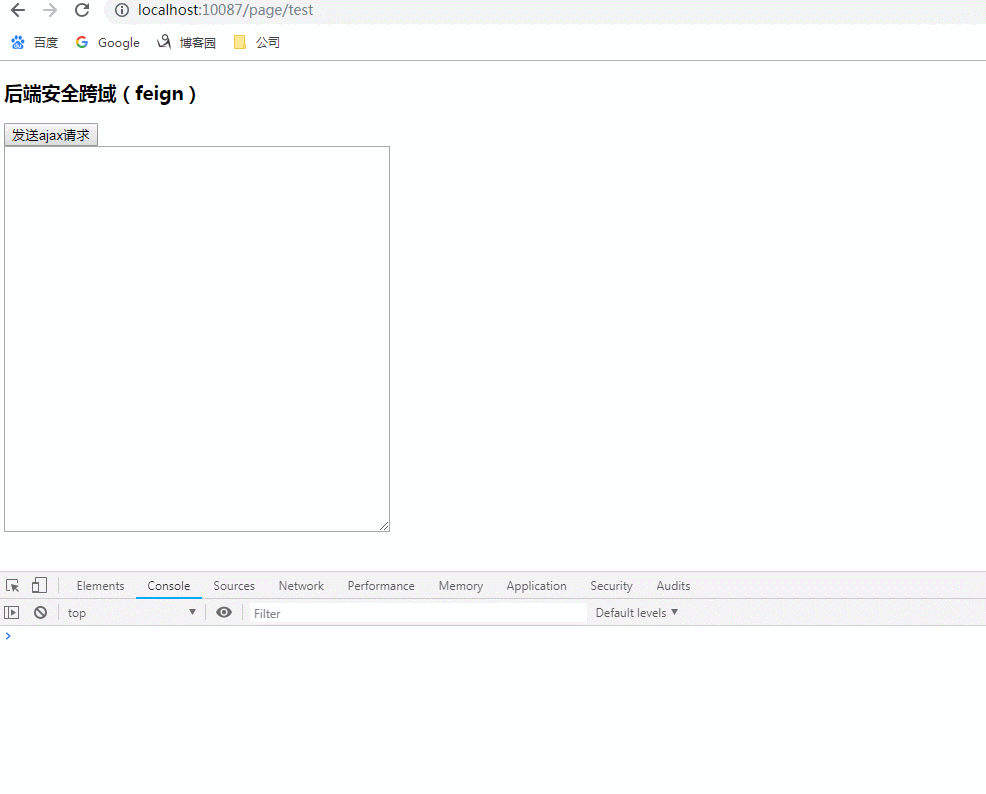
Task: Toggle the live expression eye icon
Action: (224, 612)
